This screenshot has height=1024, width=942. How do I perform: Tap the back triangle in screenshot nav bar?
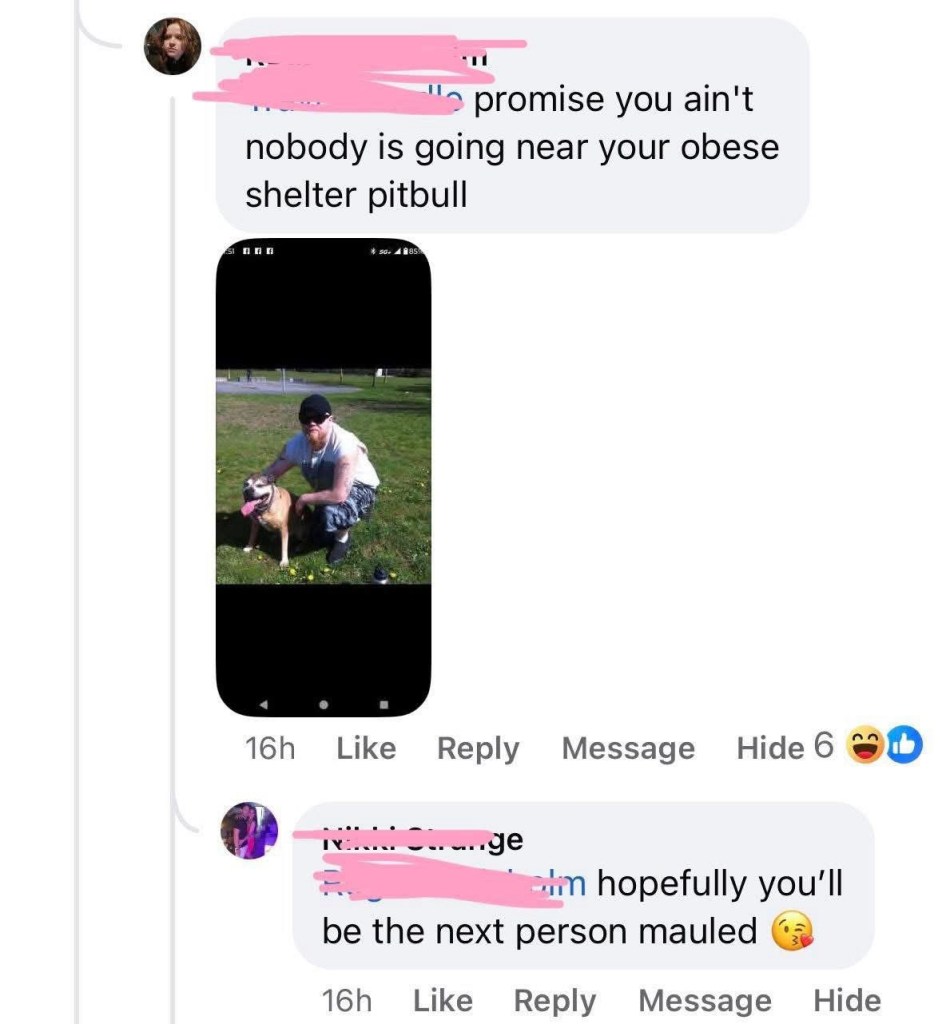point(264,705)
